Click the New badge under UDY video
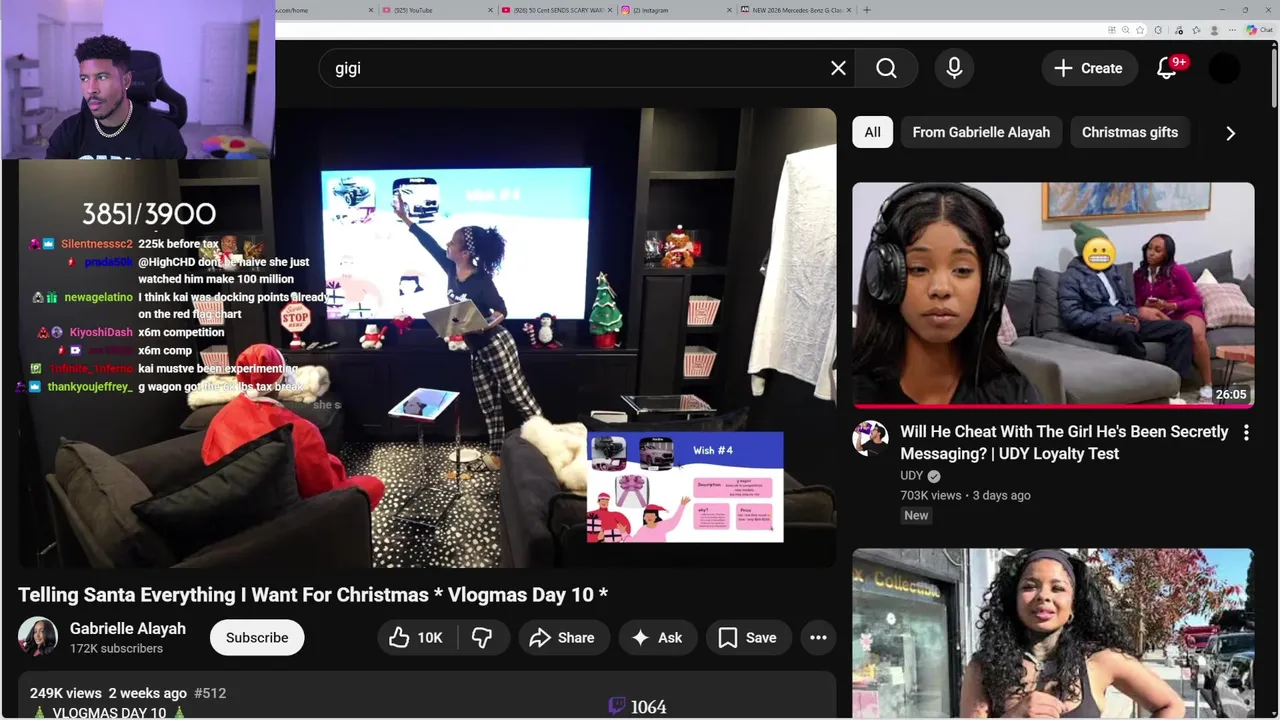1280x720 pixels. tap(916, 515)
